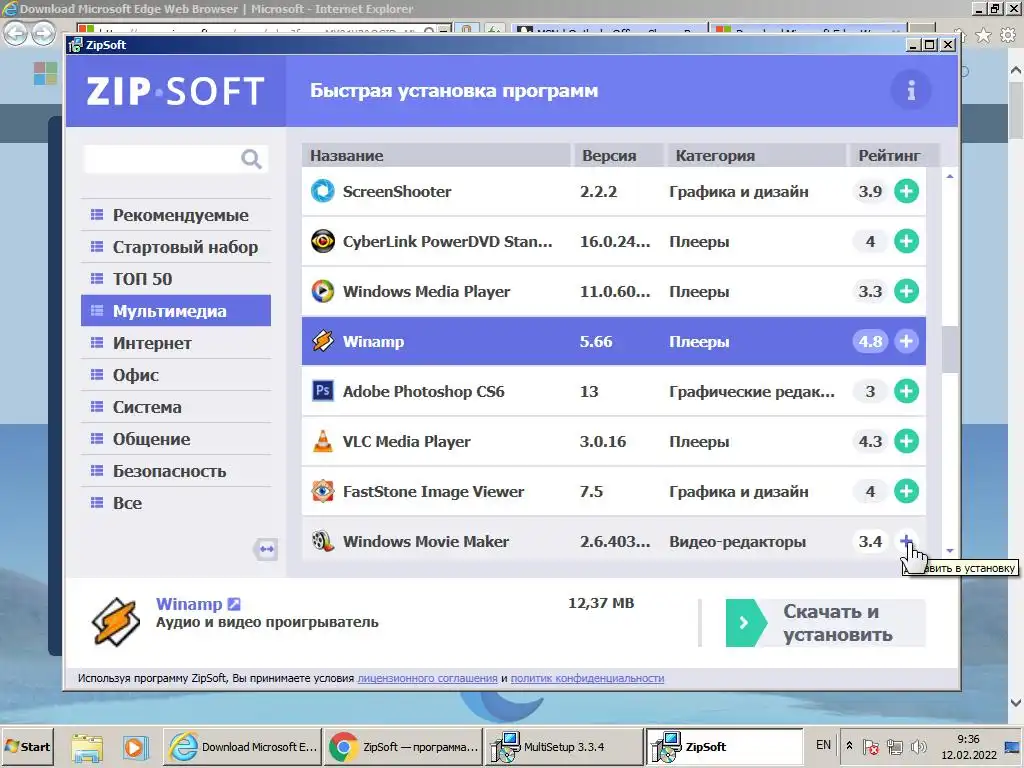Screen dimensions: 1024x768
Task: Sort the list by the Название column
Action: pyautogui.click(x=436, y=155)
